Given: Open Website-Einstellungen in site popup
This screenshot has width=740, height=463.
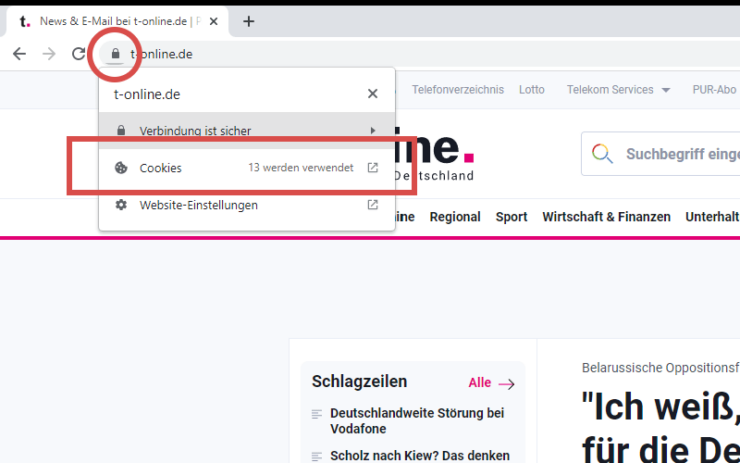Looking at the screenshot, I should [x=247, y=205].
